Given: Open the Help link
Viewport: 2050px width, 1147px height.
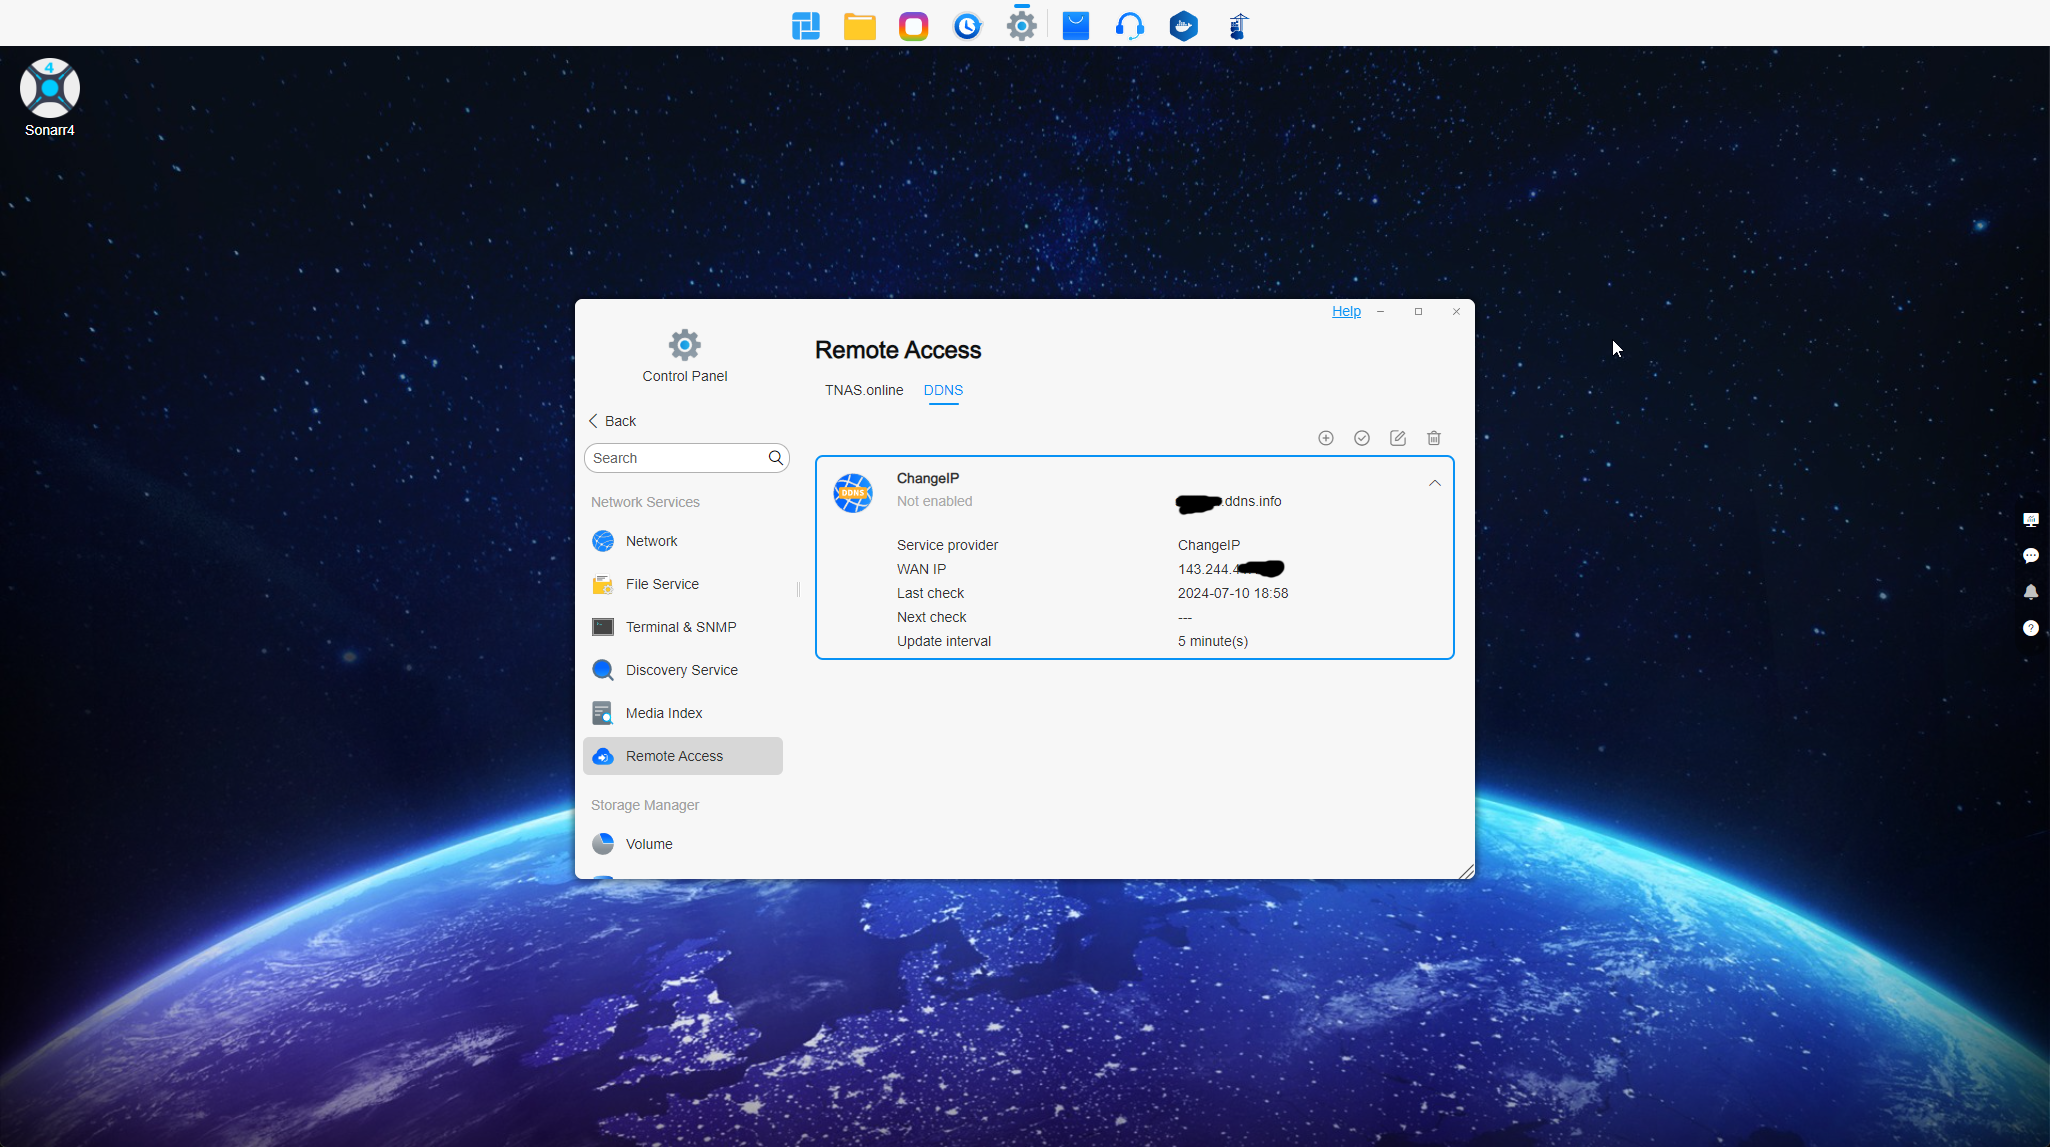Looking at the screenshot, I should click(x=1346, y=311).
